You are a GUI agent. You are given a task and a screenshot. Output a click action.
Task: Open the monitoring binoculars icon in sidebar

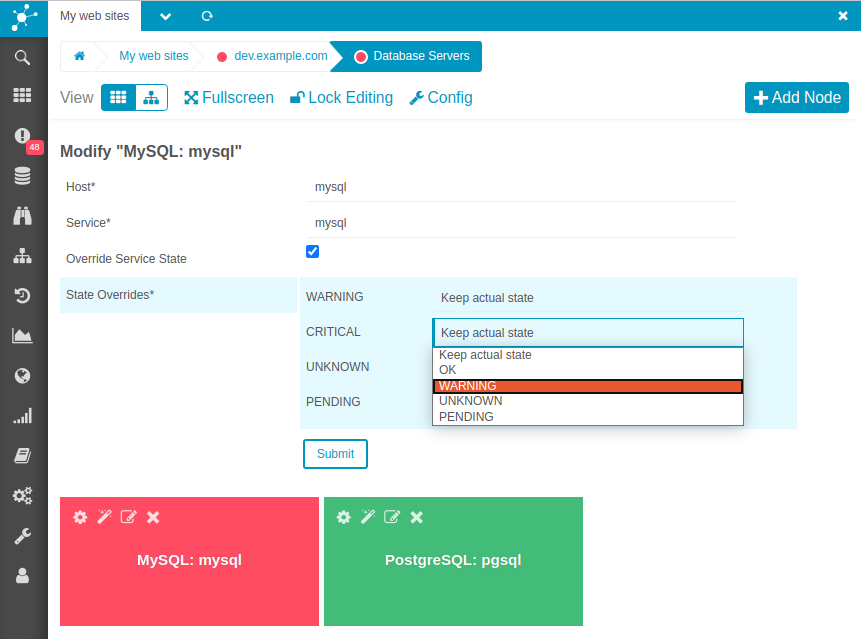point(22,216)
